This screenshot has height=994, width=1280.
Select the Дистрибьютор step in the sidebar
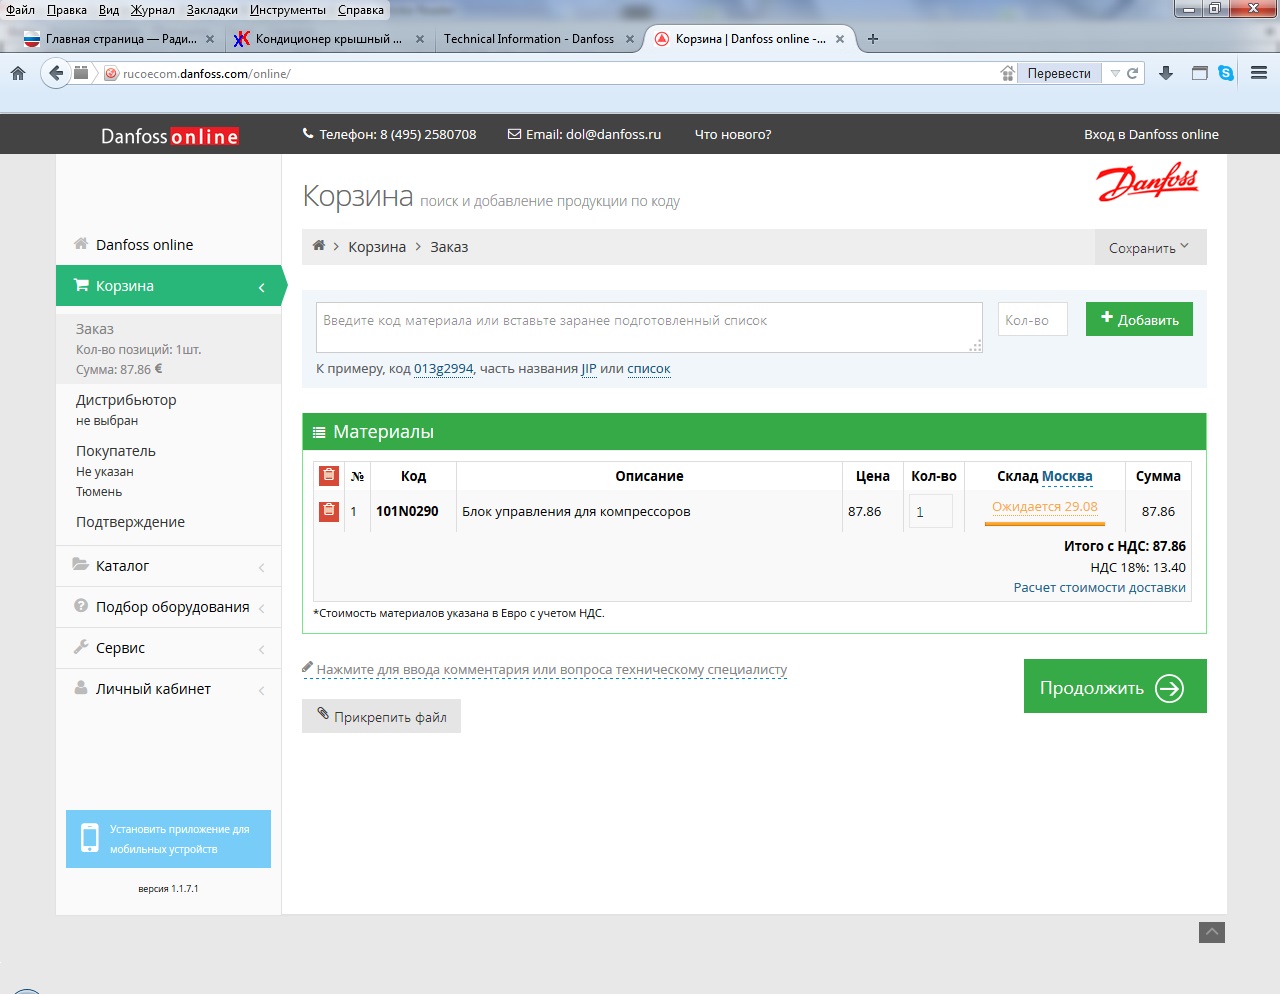click(126, 400)
